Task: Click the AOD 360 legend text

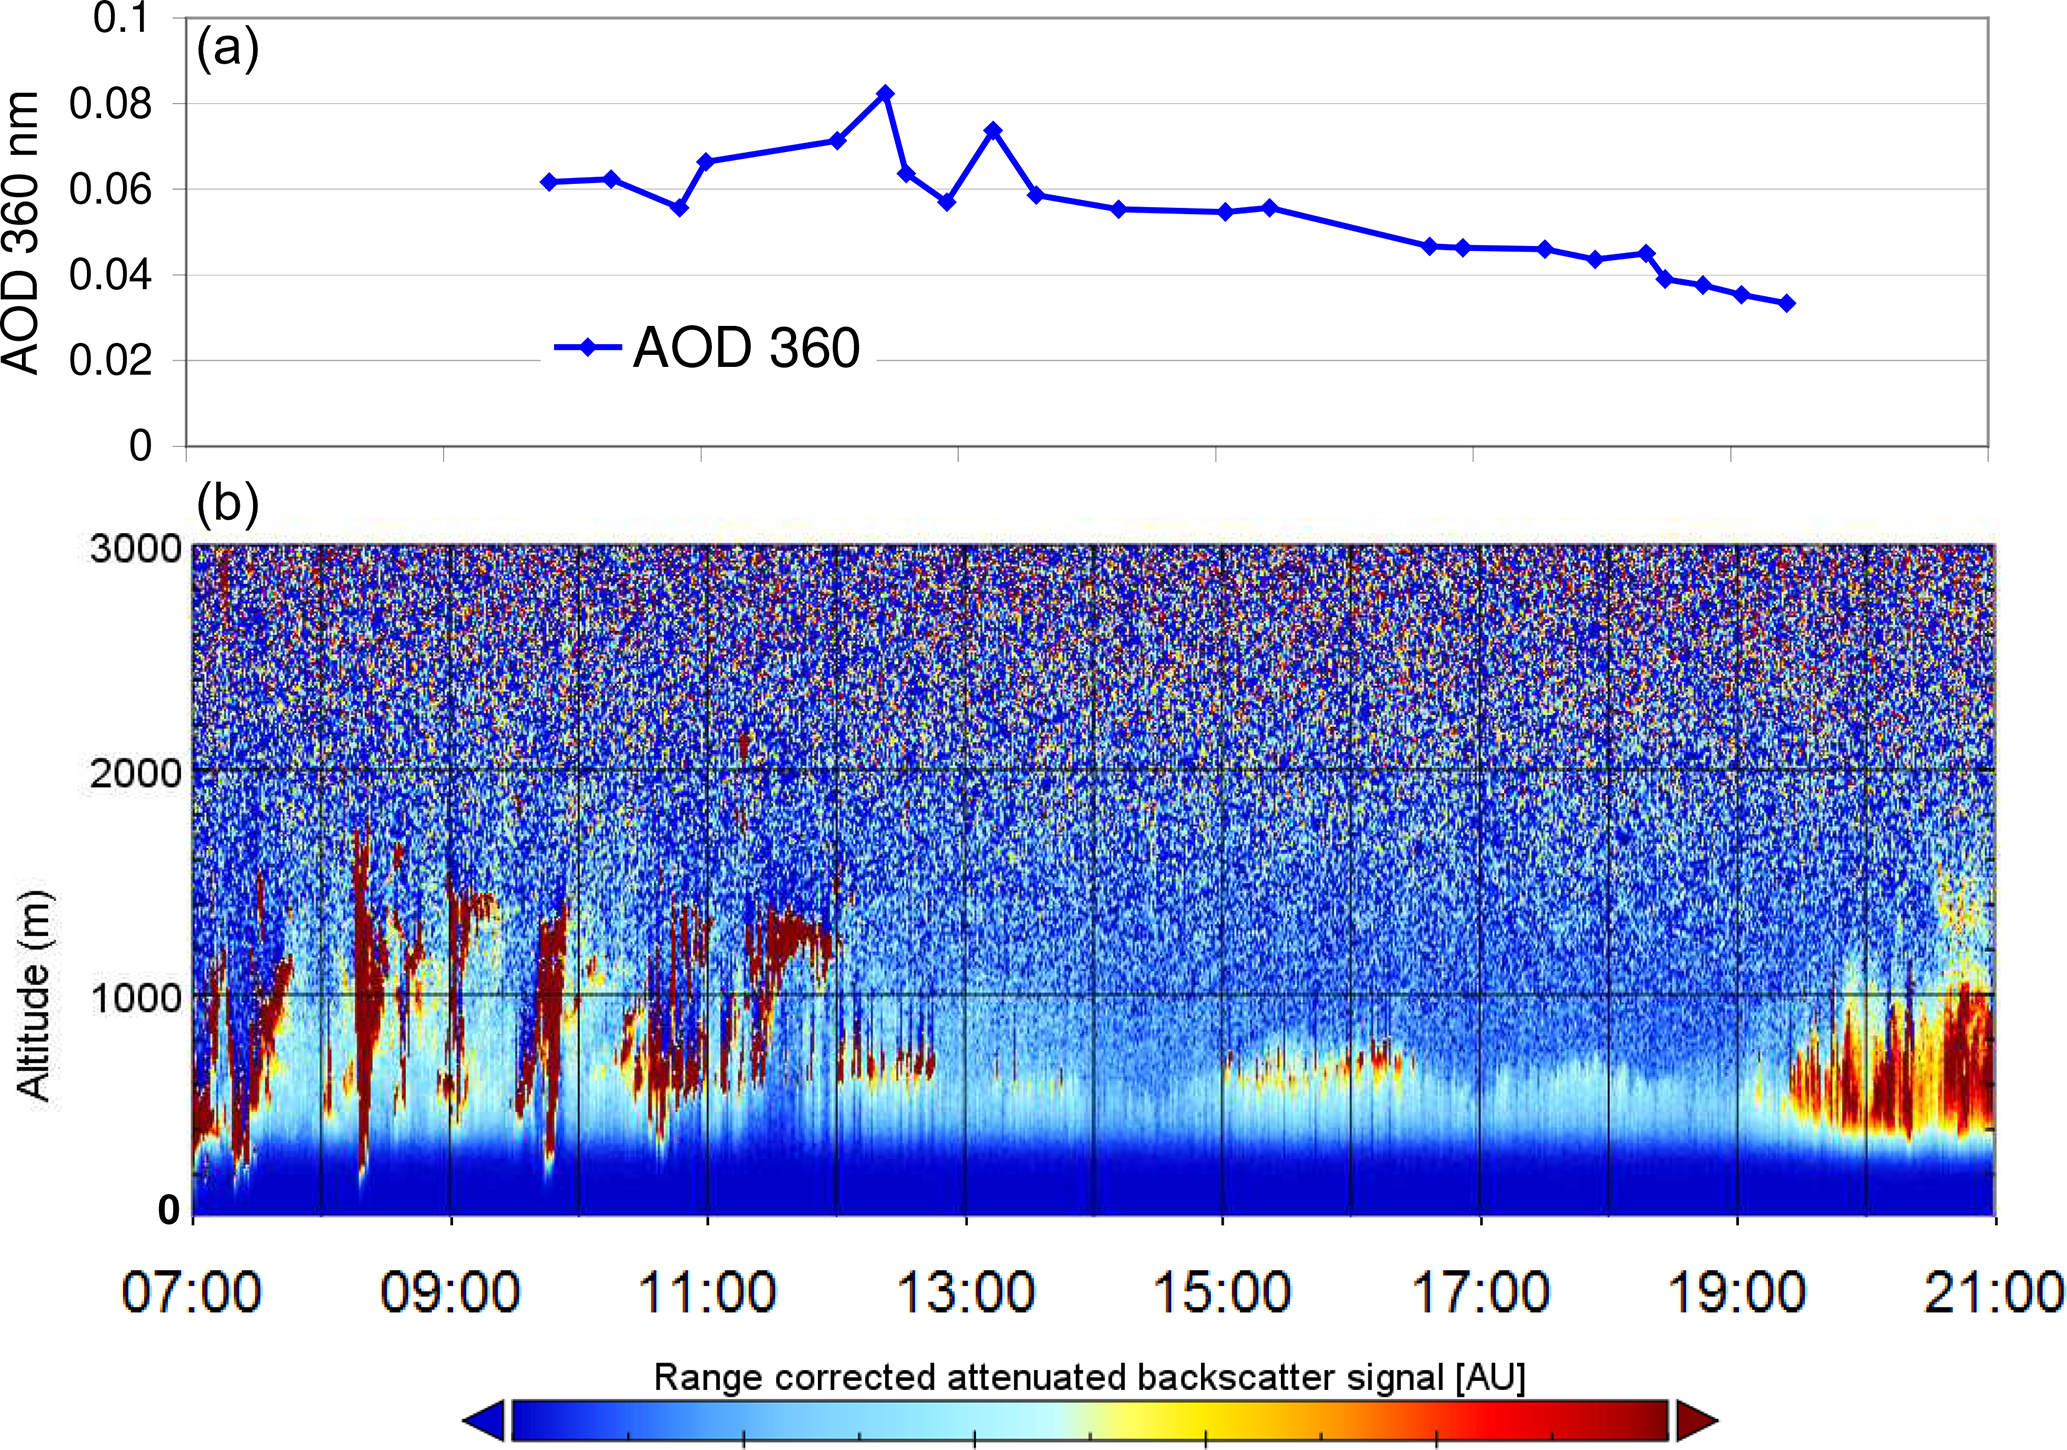Action: (746, 348)
